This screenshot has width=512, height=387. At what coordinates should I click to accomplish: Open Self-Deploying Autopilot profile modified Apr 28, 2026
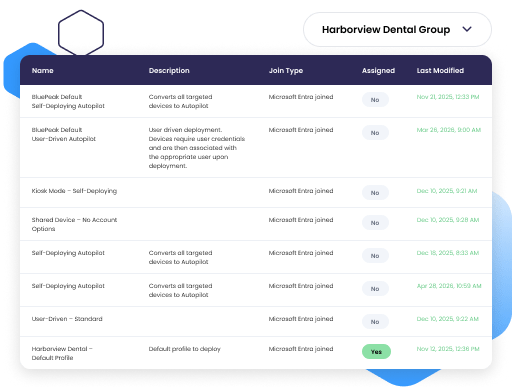tap(68, 286)
